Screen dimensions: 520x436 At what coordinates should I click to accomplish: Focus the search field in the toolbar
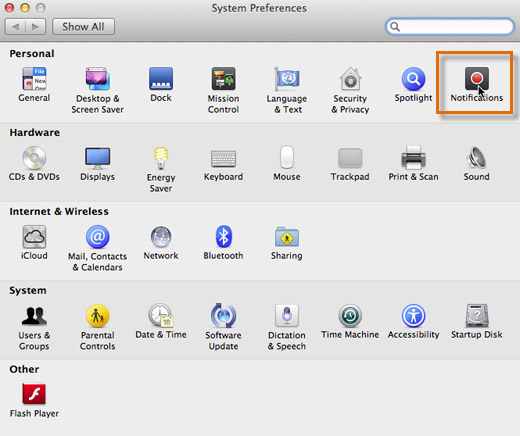click(x=450, y=26)
